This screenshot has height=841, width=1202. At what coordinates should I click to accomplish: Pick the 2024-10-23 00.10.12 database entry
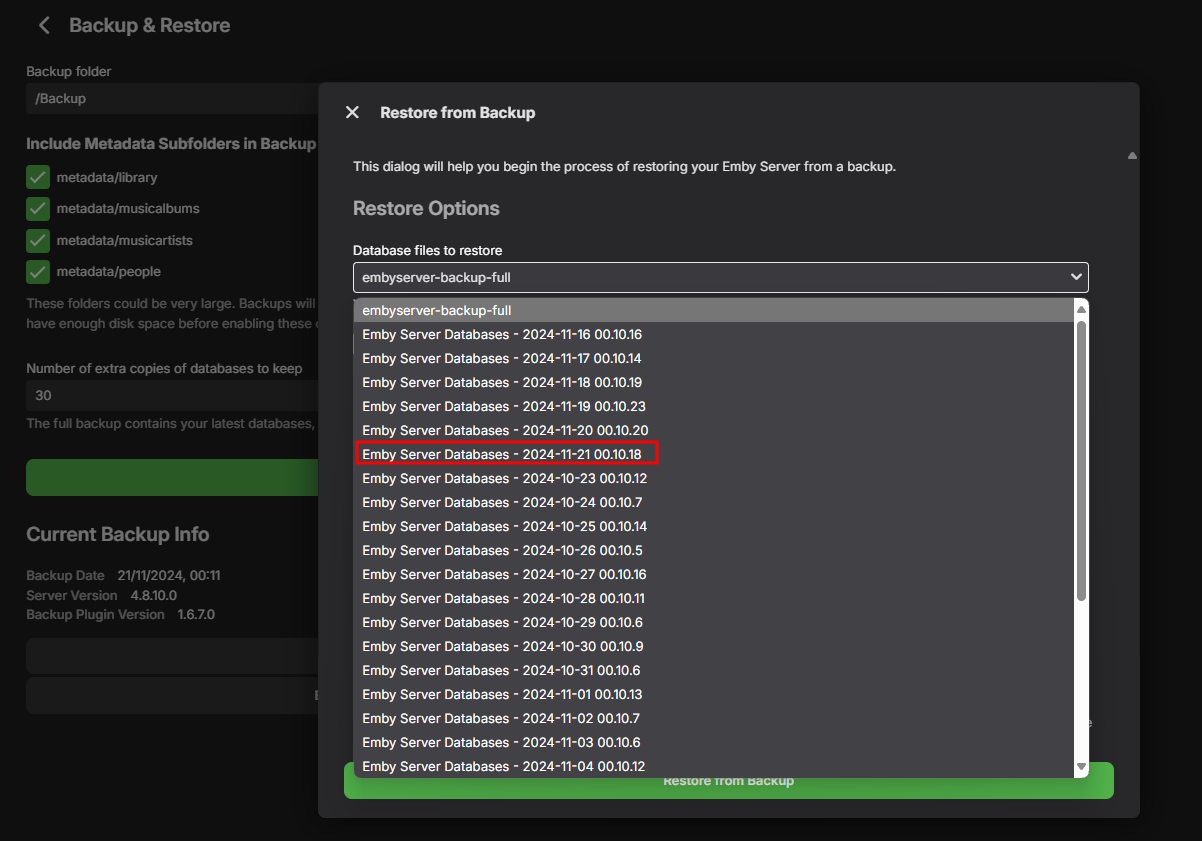point(504,479)
